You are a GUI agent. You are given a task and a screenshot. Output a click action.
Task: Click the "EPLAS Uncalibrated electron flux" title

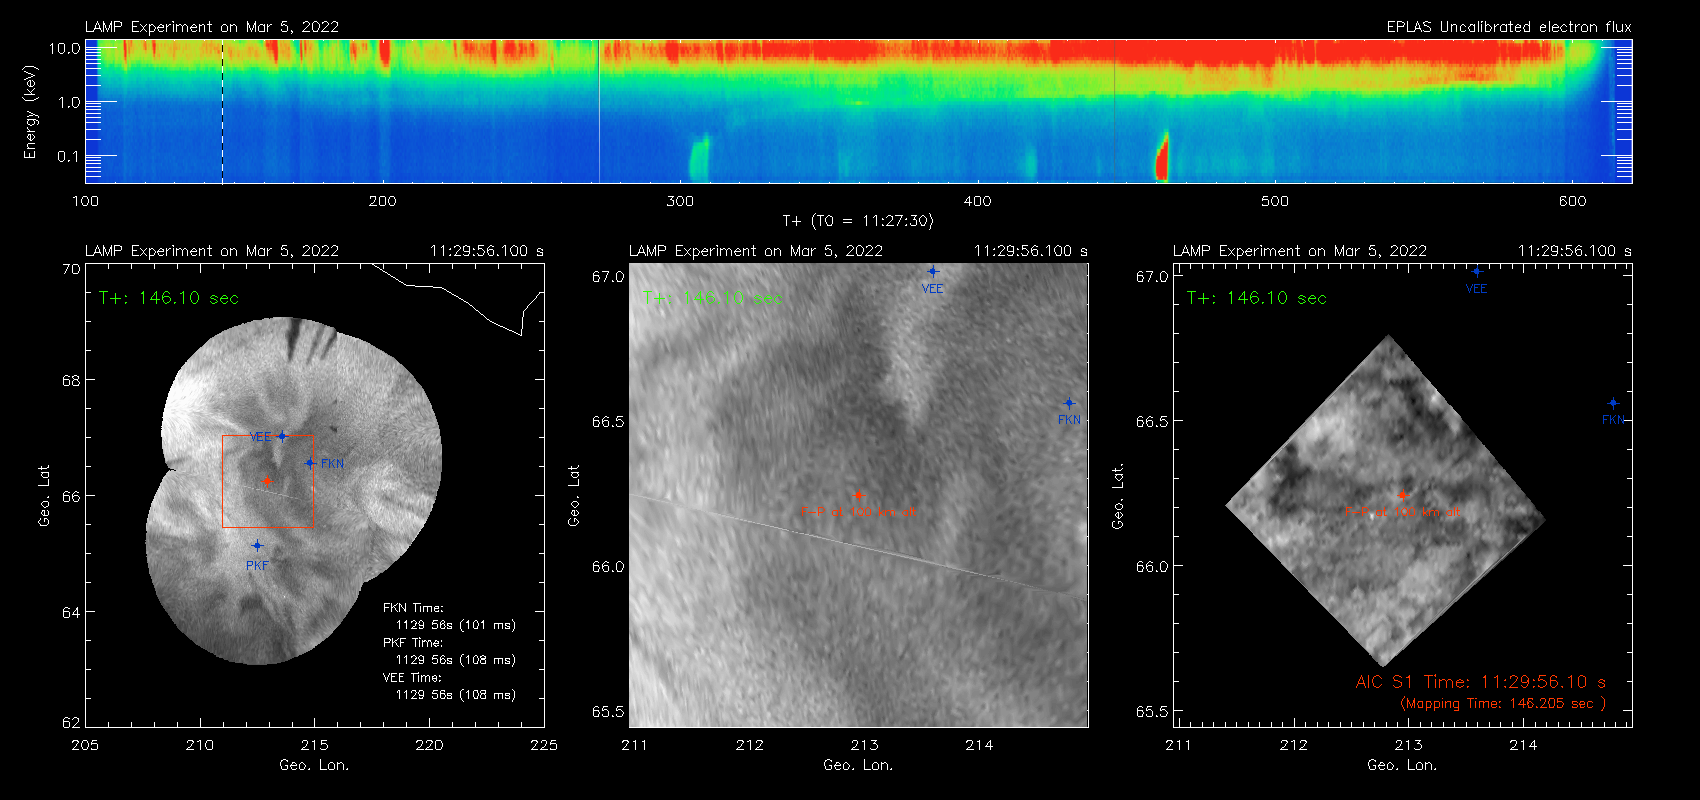point(1509,27)
